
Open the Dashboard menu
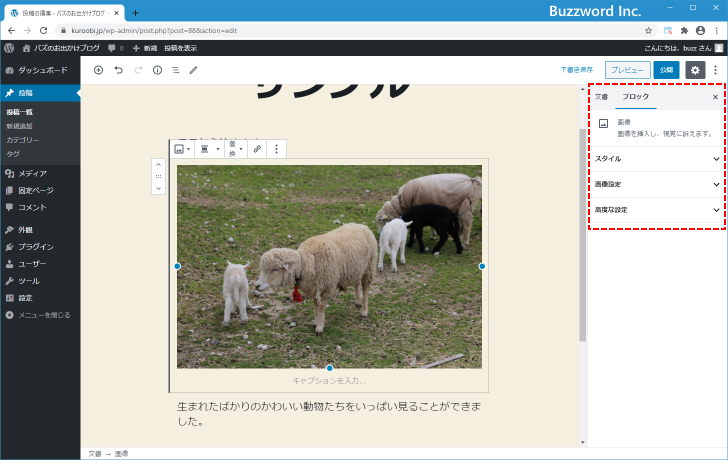(40, 70)
